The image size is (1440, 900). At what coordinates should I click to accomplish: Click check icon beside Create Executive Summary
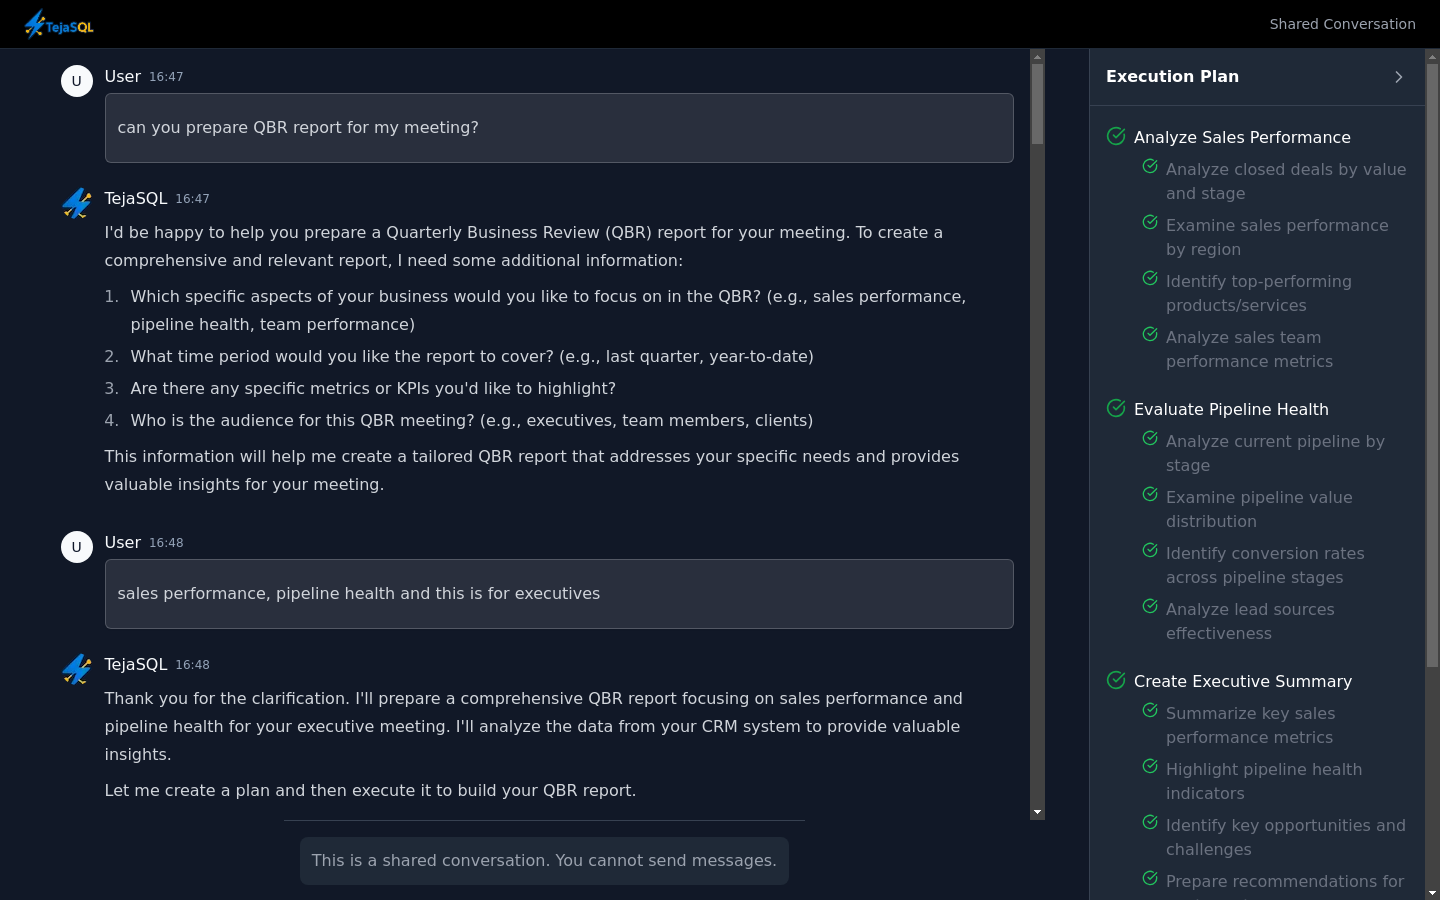pos(1116,680)
